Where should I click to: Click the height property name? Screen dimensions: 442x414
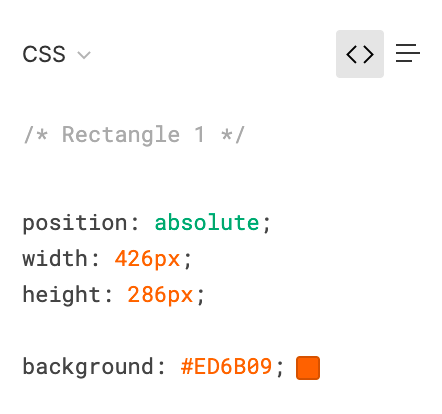62,295
